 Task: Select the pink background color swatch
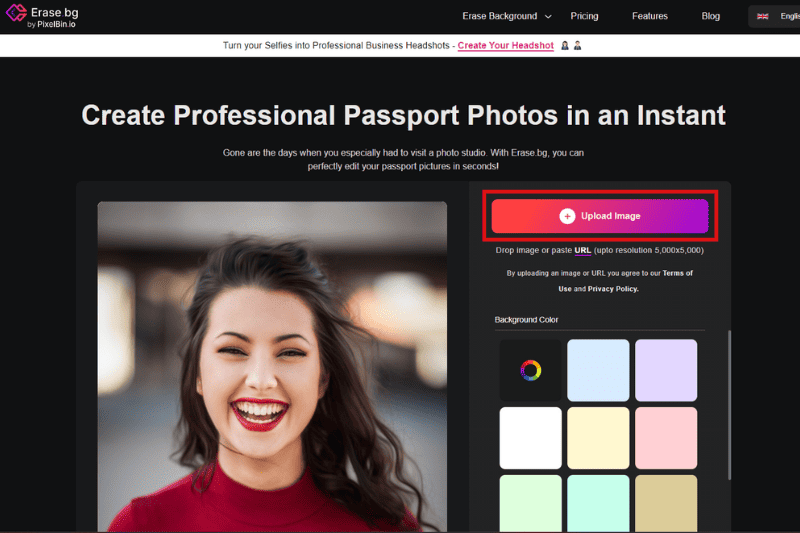(666, 438)
